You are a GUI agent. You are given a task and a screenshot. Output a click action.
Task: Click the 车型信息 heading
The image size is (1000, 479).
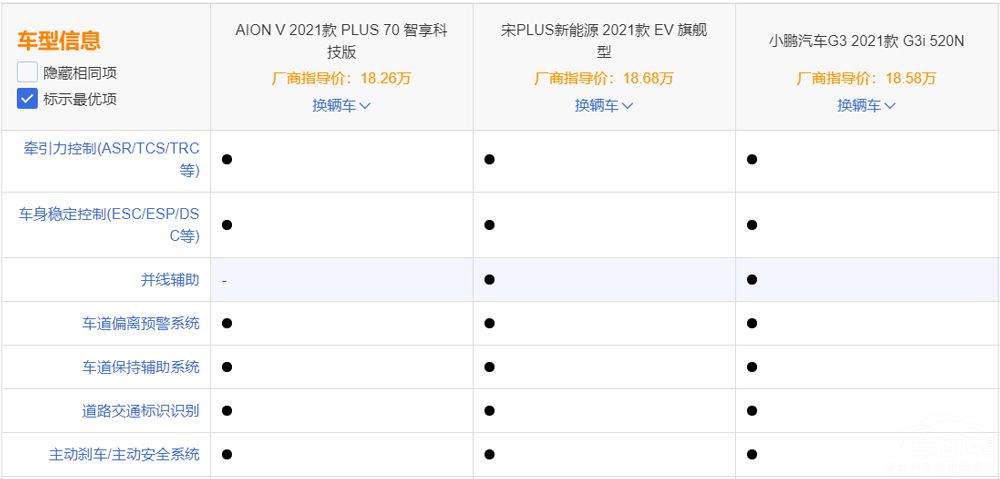59,41
